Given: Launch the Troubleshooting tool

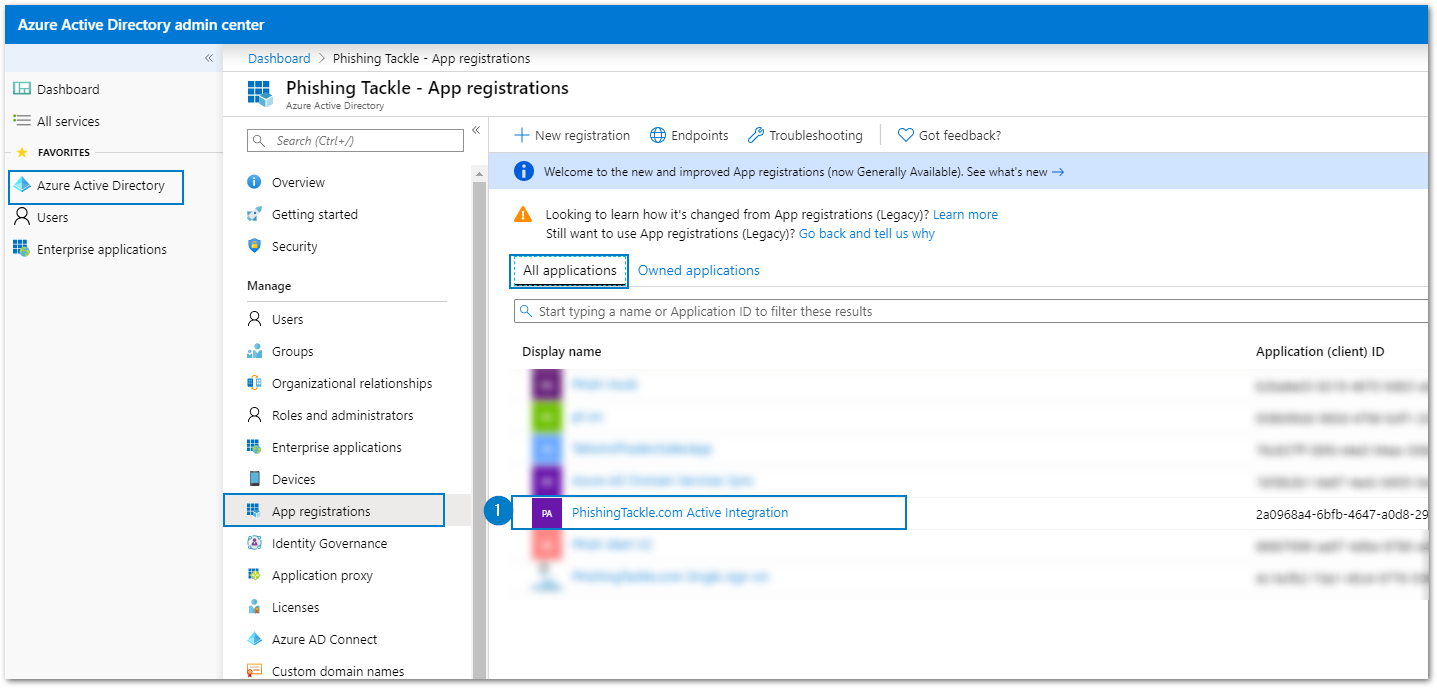Looking at the screenshot, I should (x=805, y=135).
